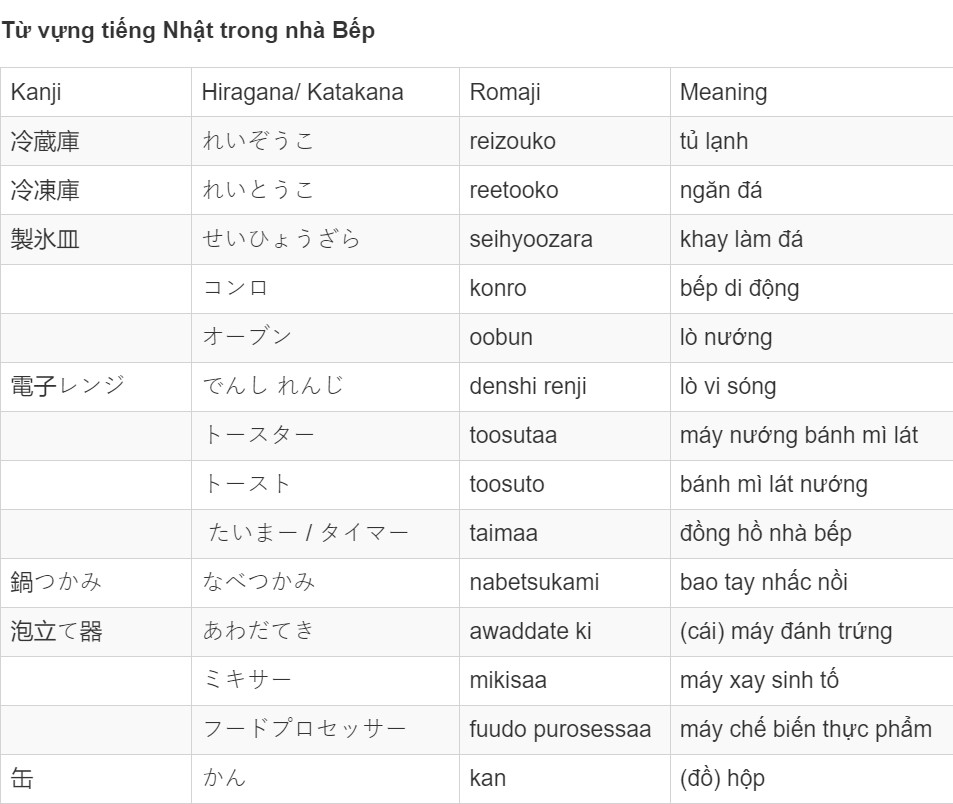Click the katakana コンロ cell
Screen dimensions: 953x804
click(325, 289)
